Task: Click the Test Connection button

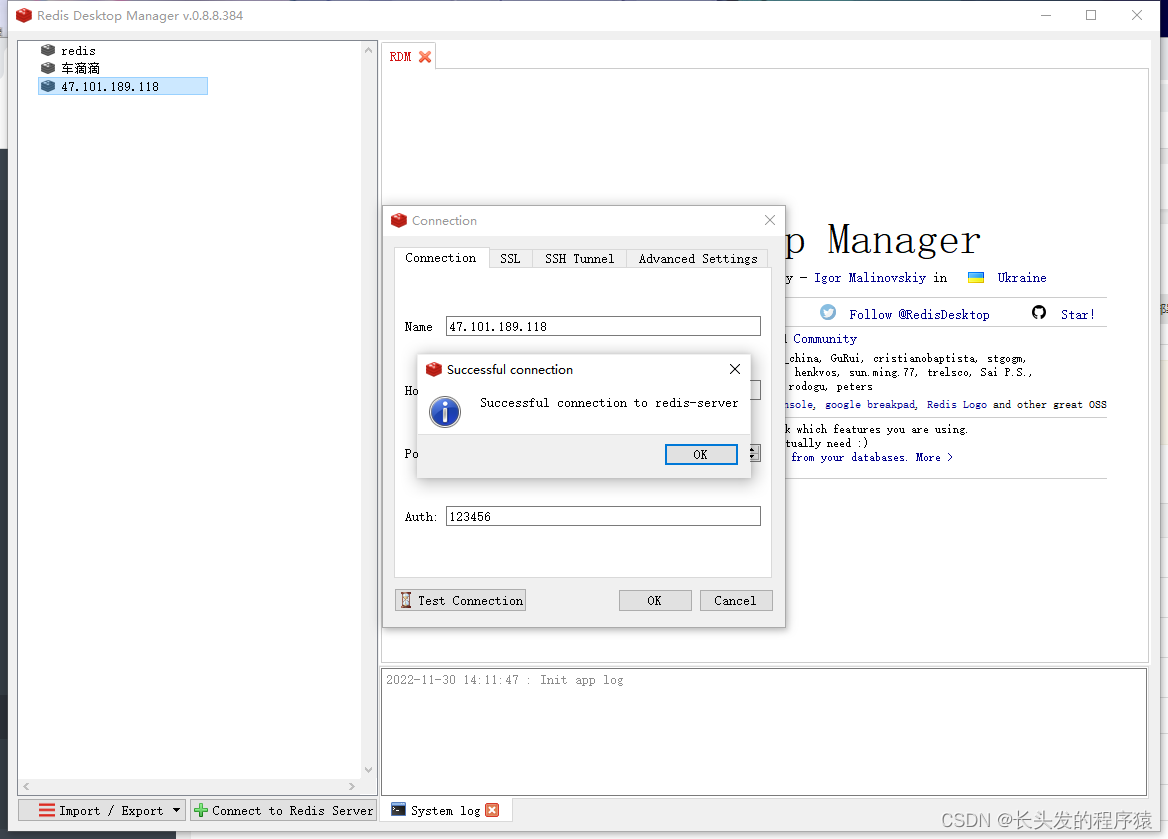Action: pos(460,601)
